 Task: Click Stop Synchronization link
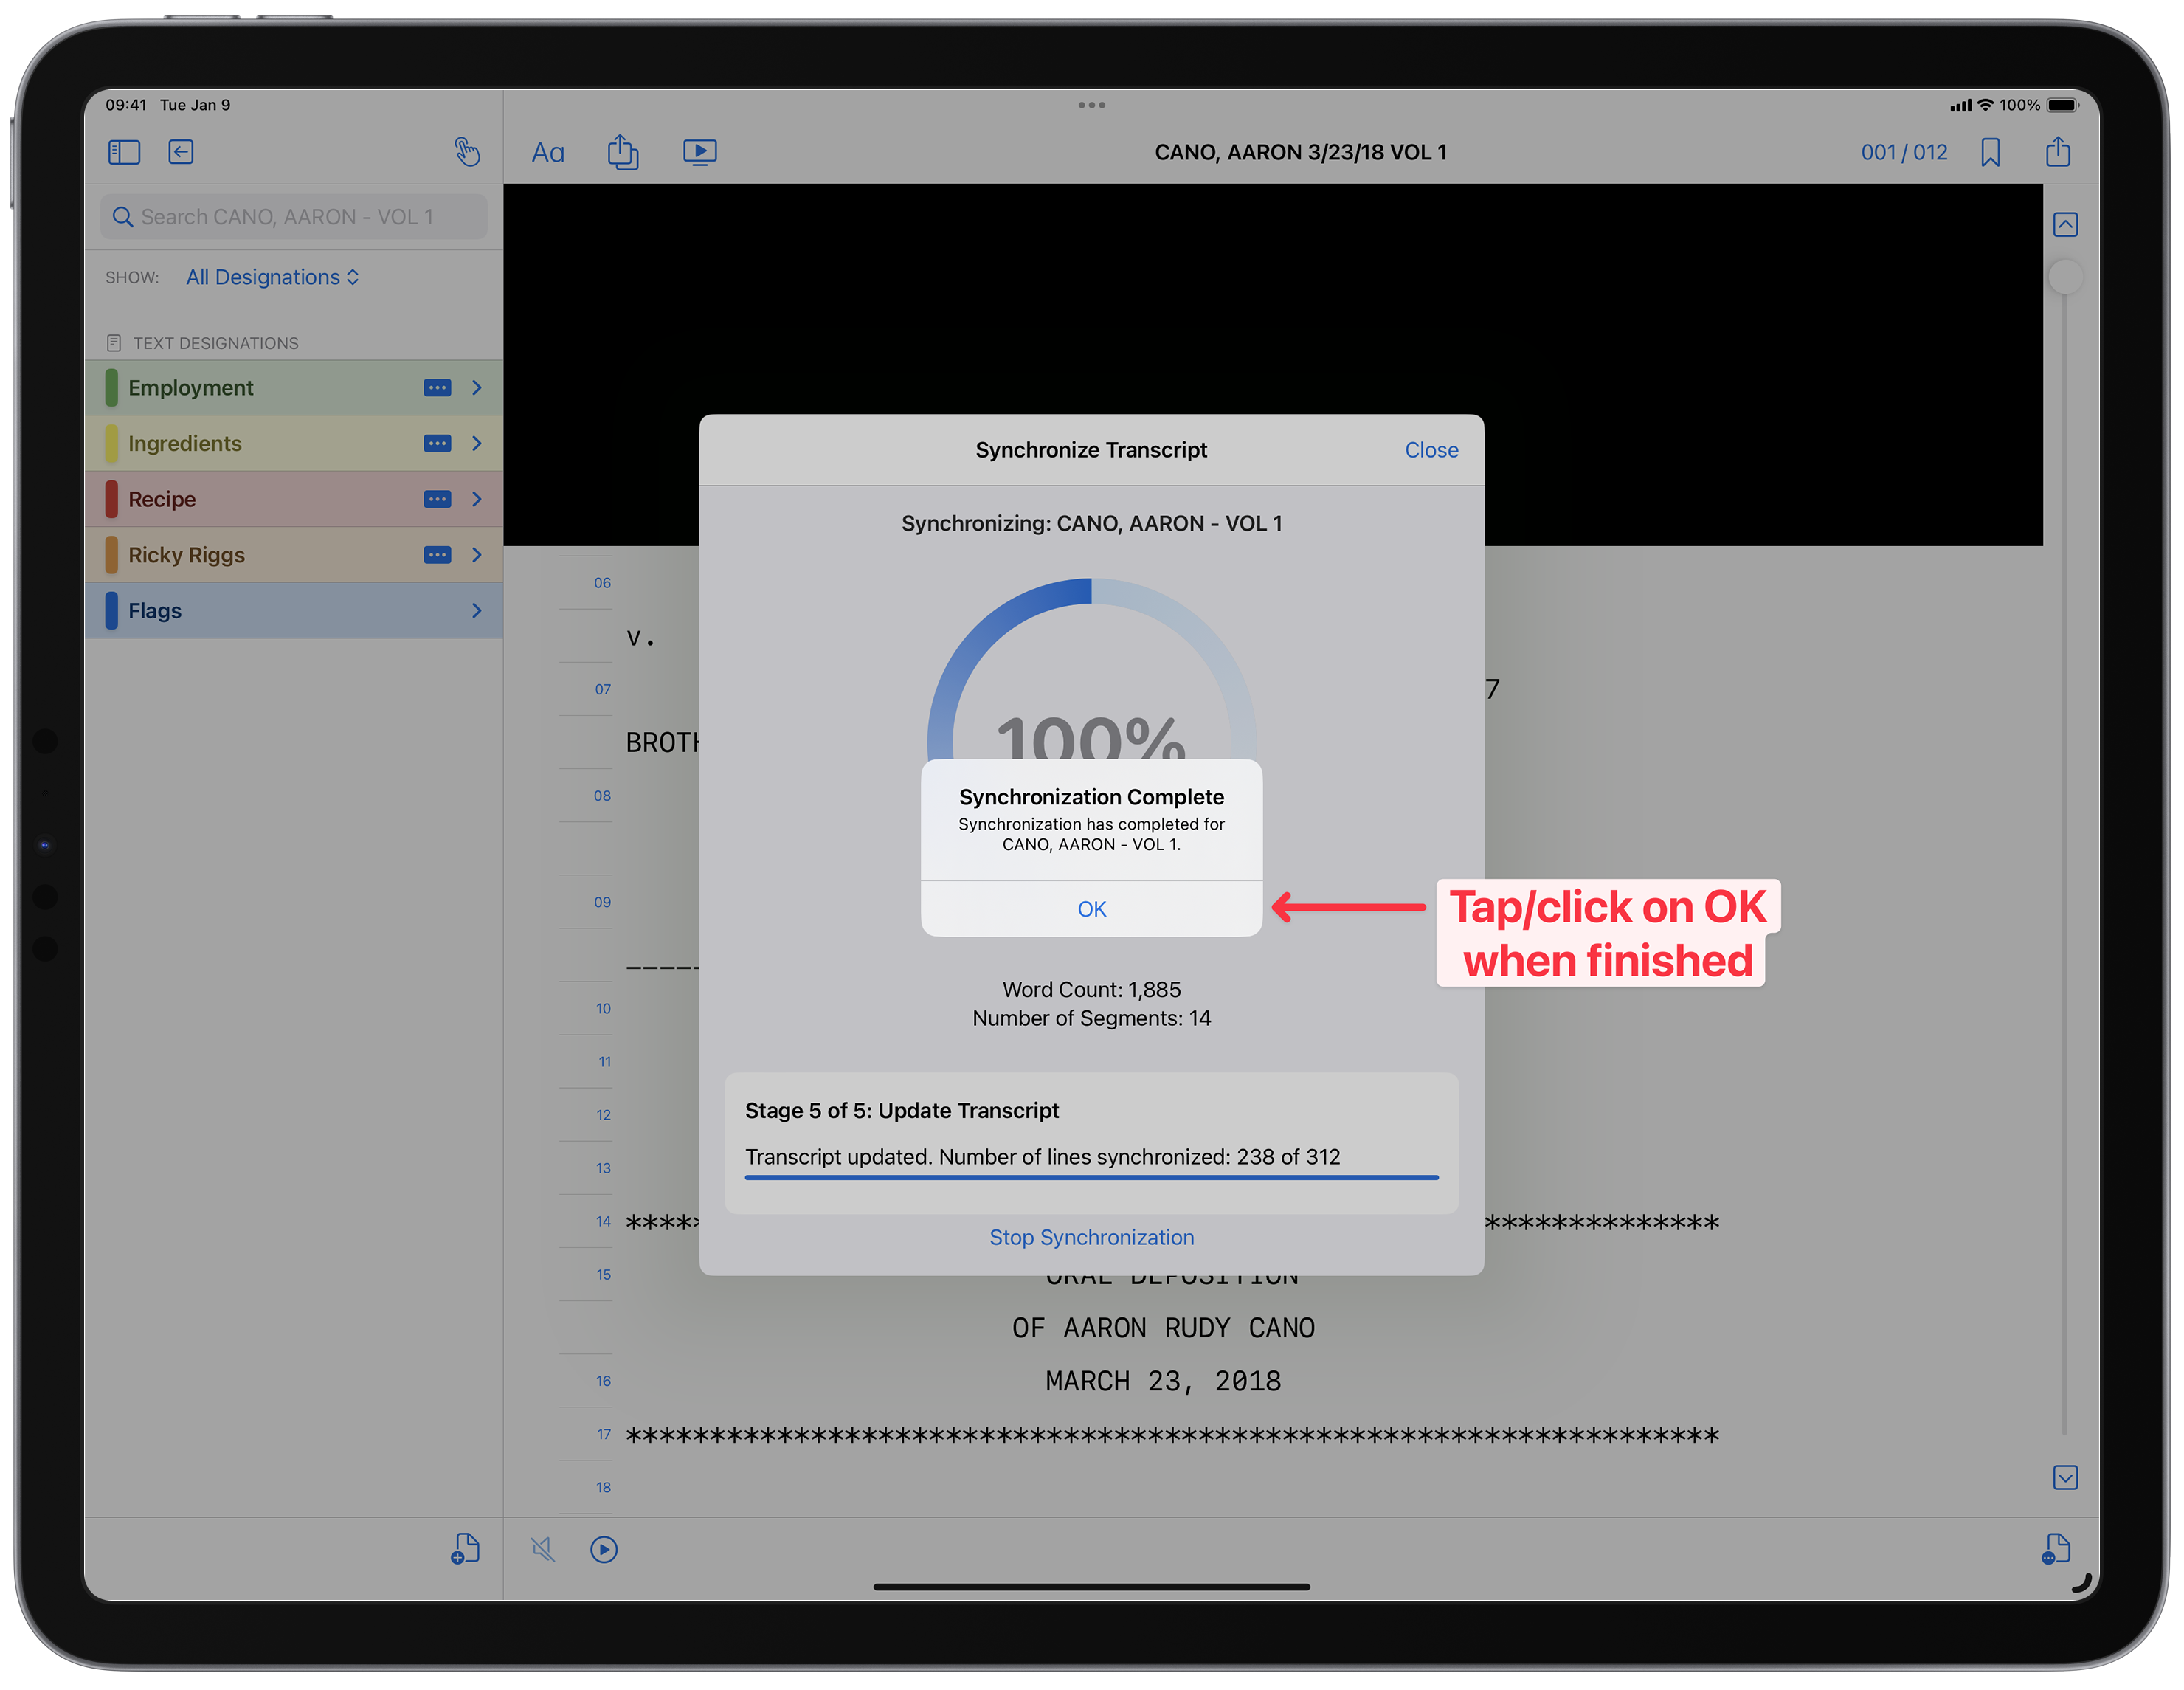1091,1237
